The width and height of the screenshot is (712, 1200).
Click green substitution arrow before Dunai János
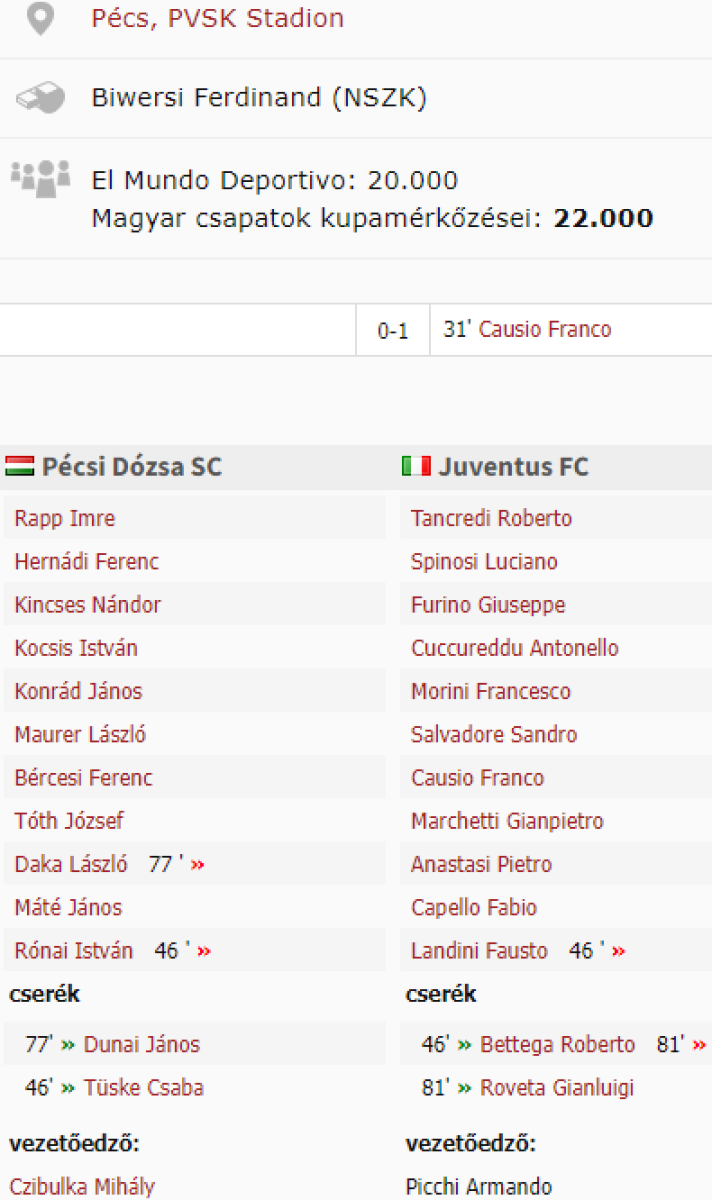[68, 1045]
